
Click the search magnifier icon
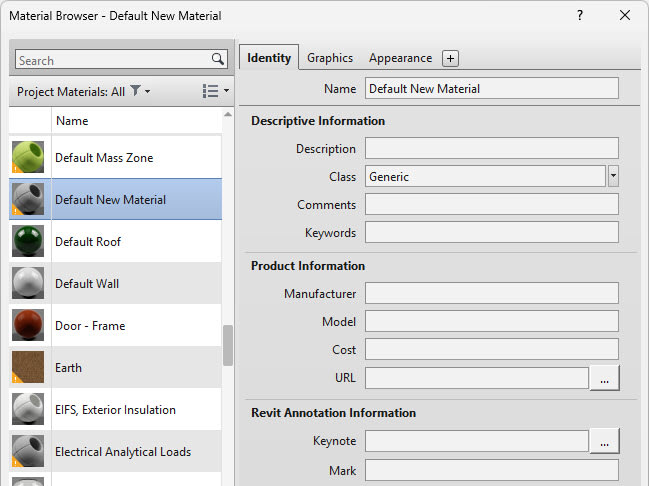[x=218, y=60]
